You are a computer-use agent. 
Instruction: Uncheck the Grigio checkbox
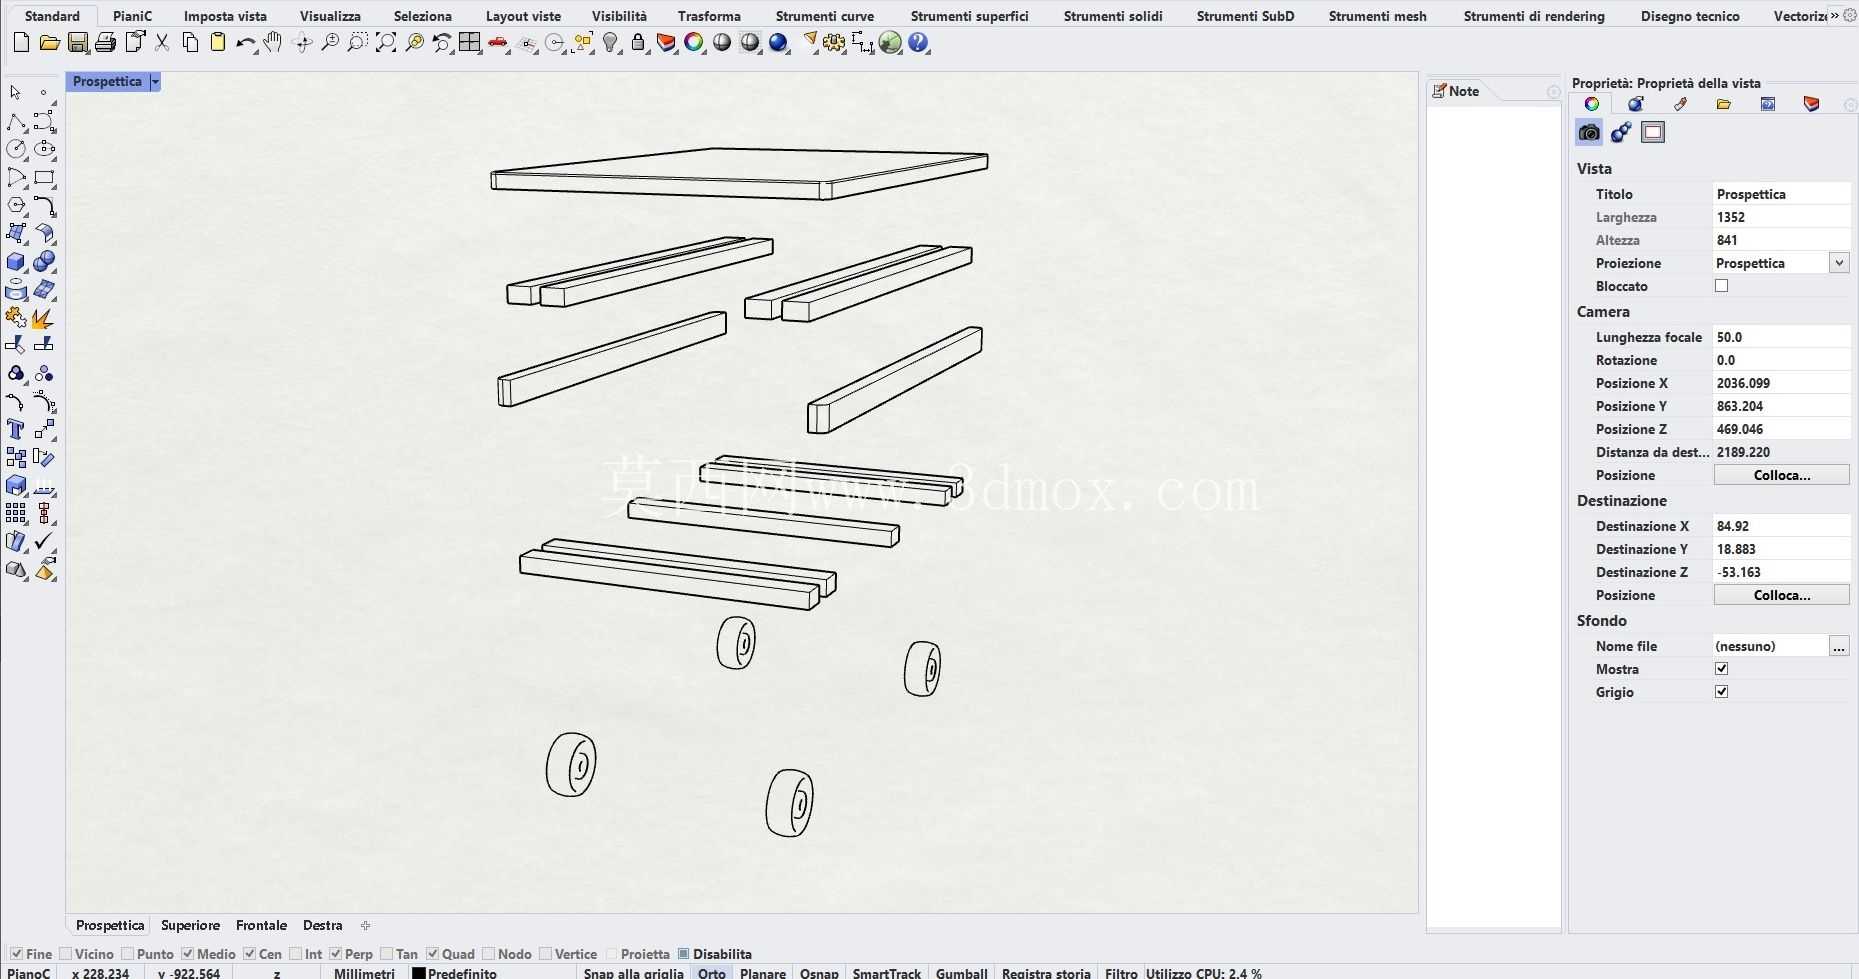click(x=1722, y=692)
